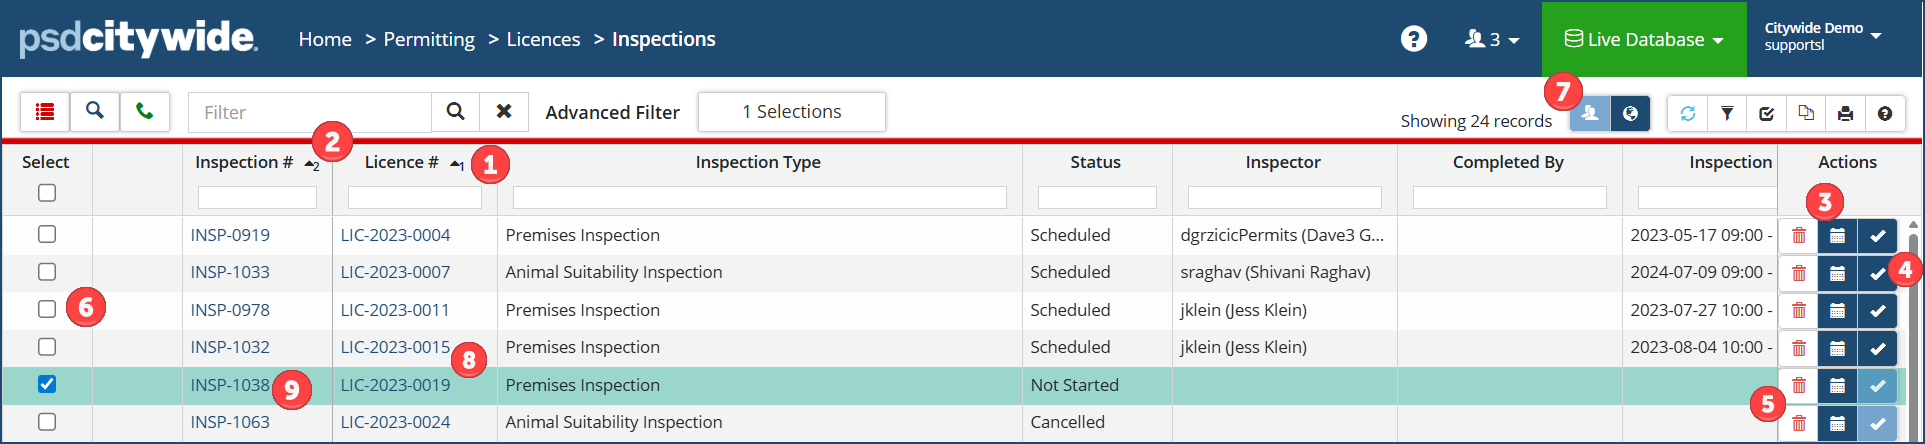This screenshot has height=444, width=1925.
Task: Expand the Citywide Demo user menu
Action: 1822,37
